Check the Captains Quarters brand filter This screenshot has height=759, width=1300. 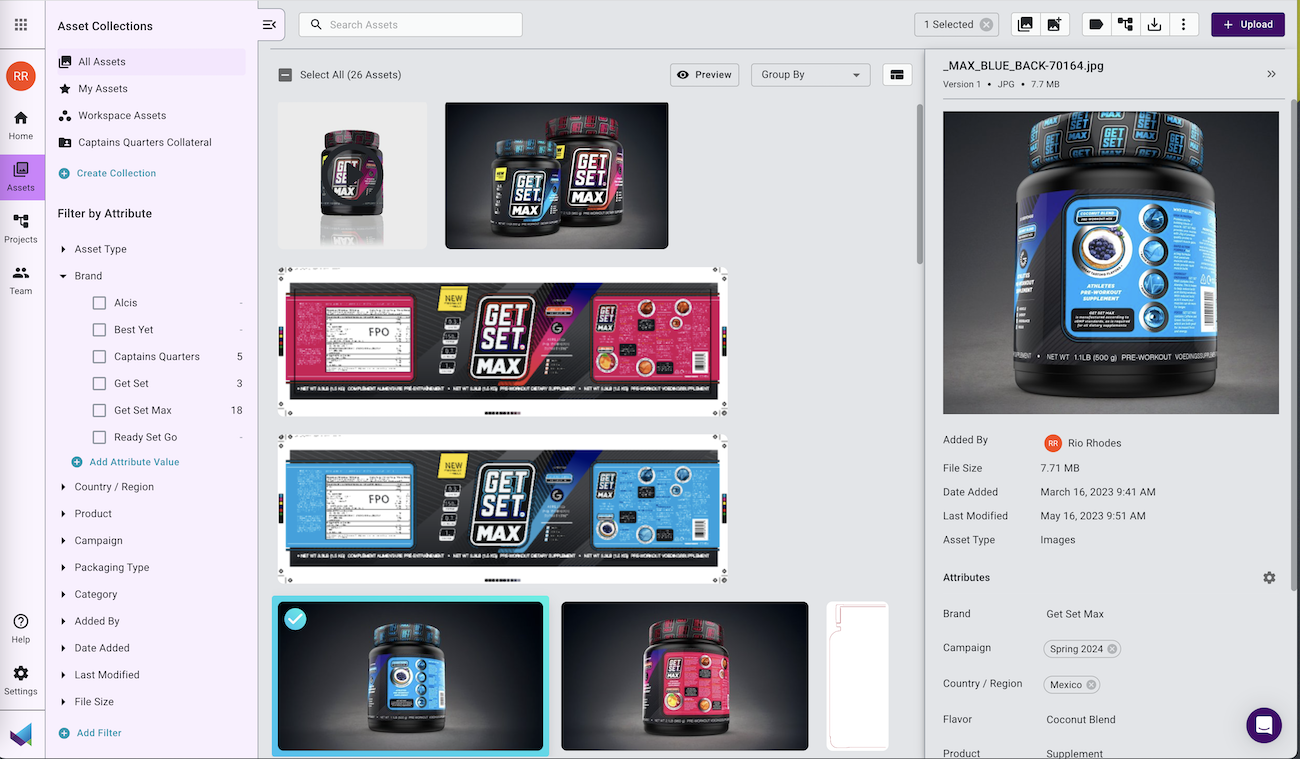point(99,357)
